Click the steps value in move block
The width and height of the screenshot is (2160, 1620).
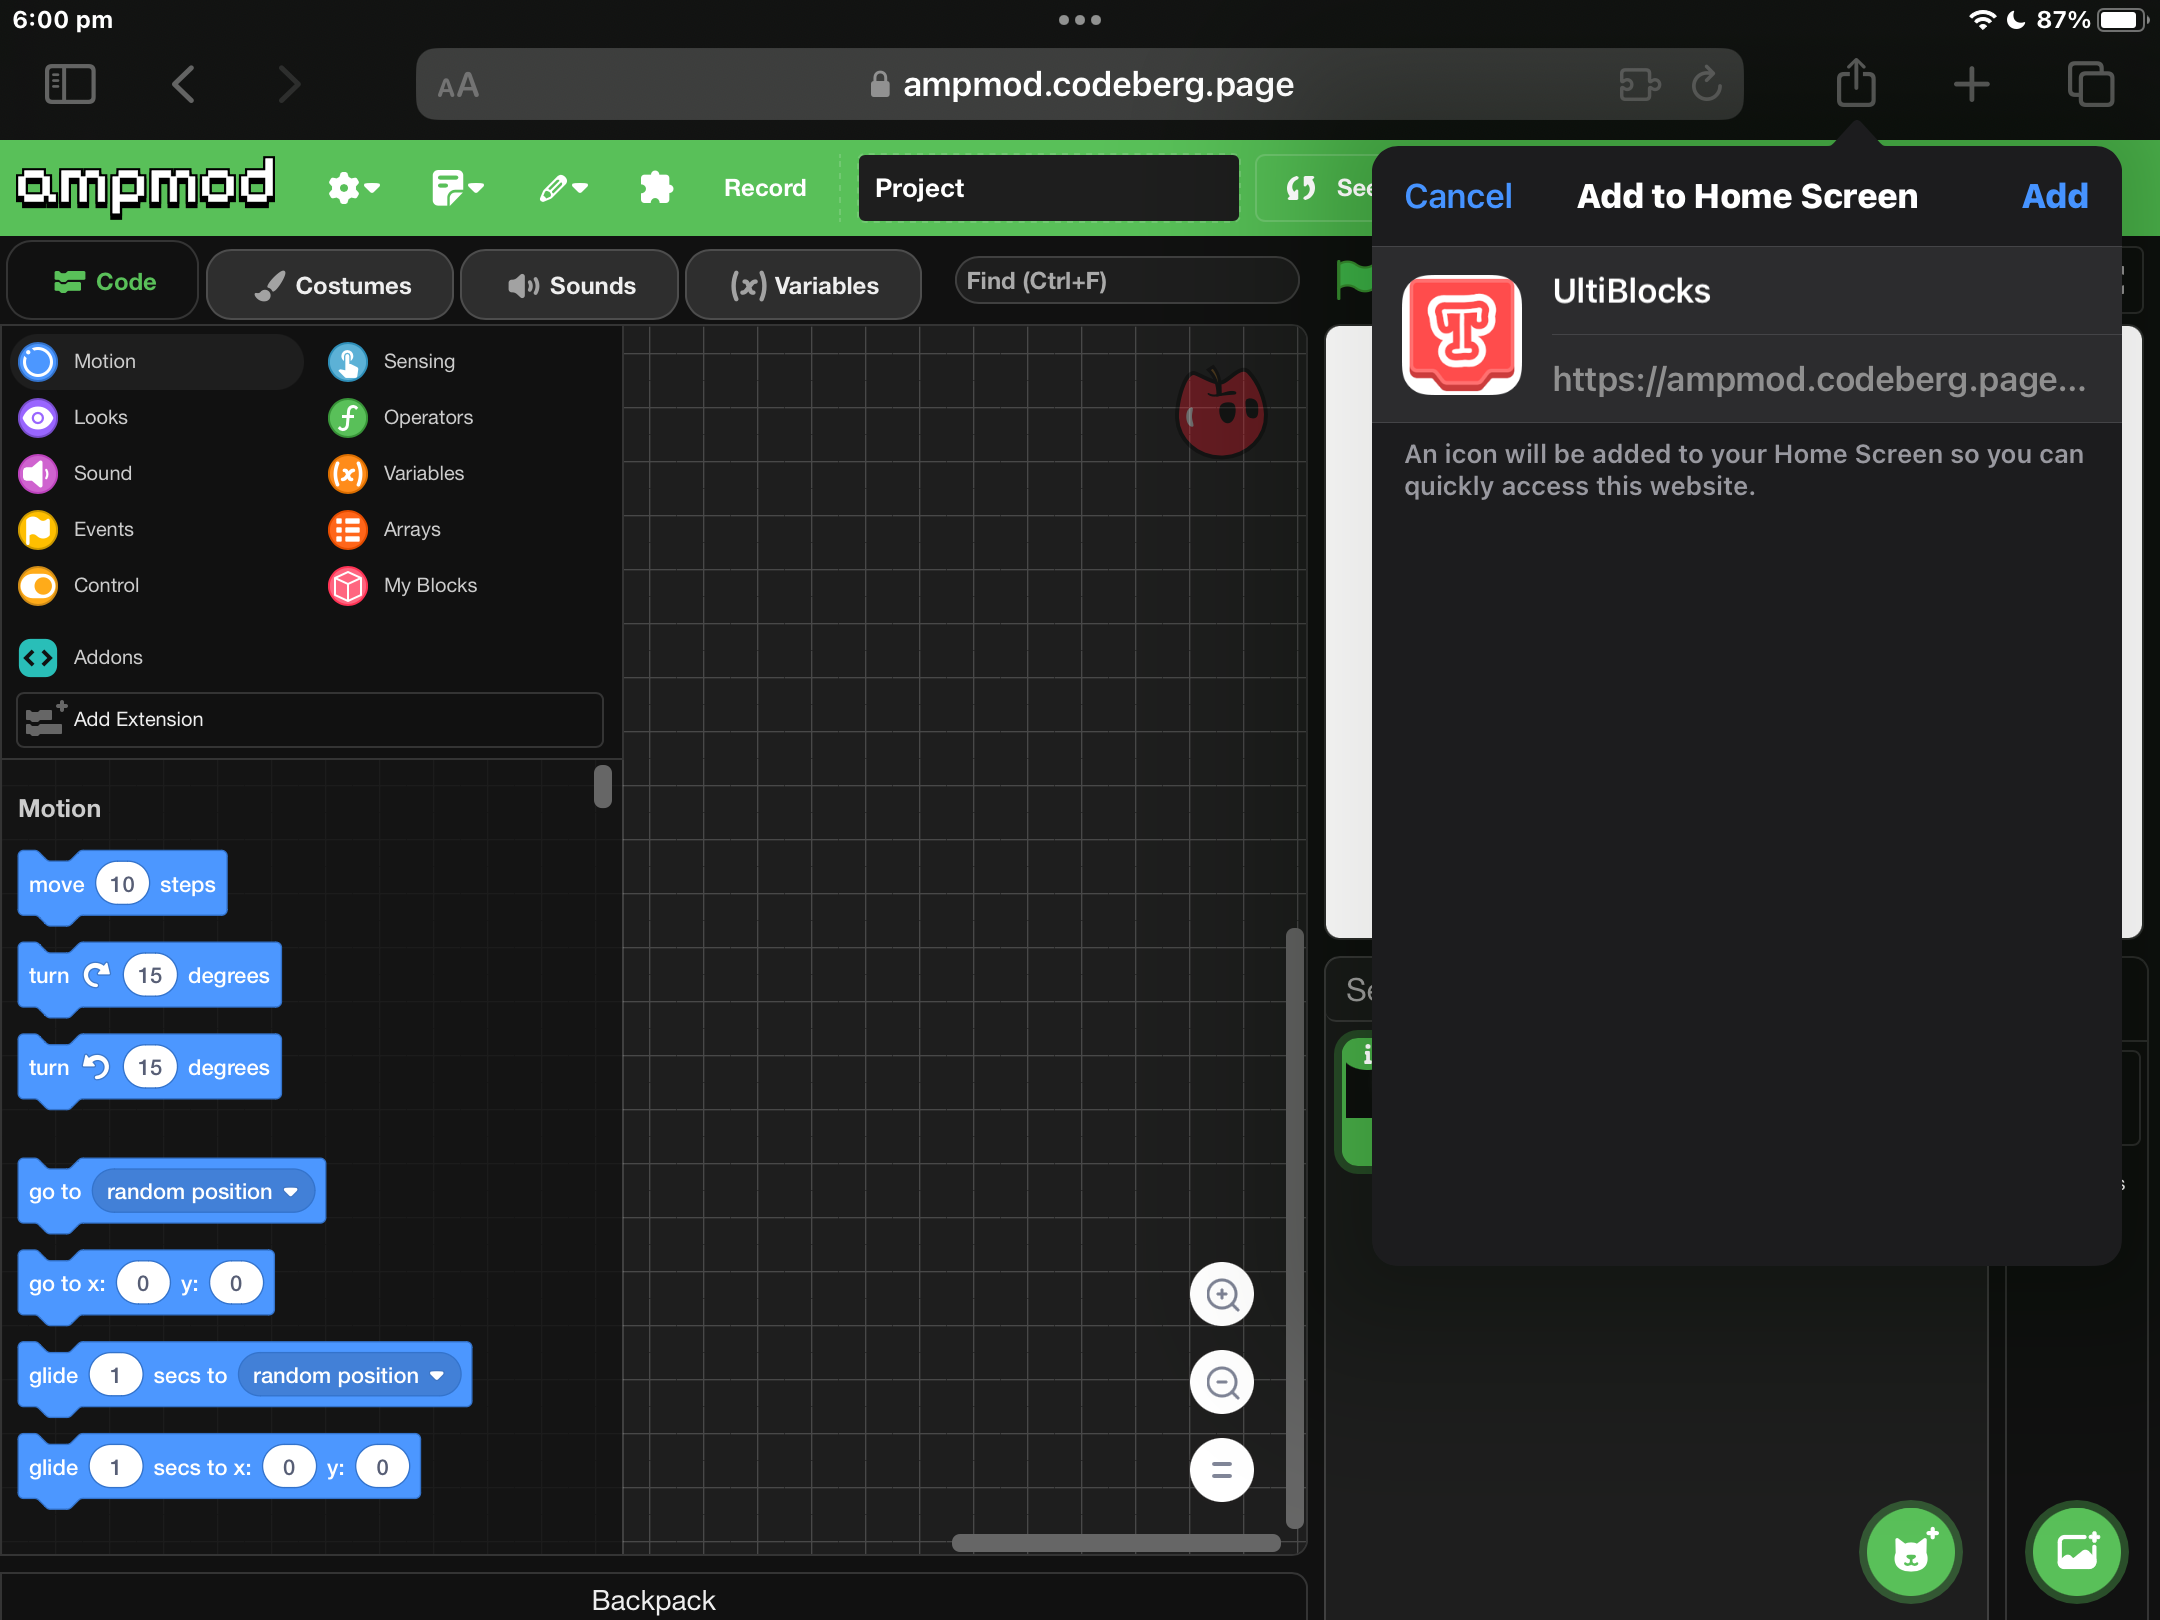click(122, 884)
